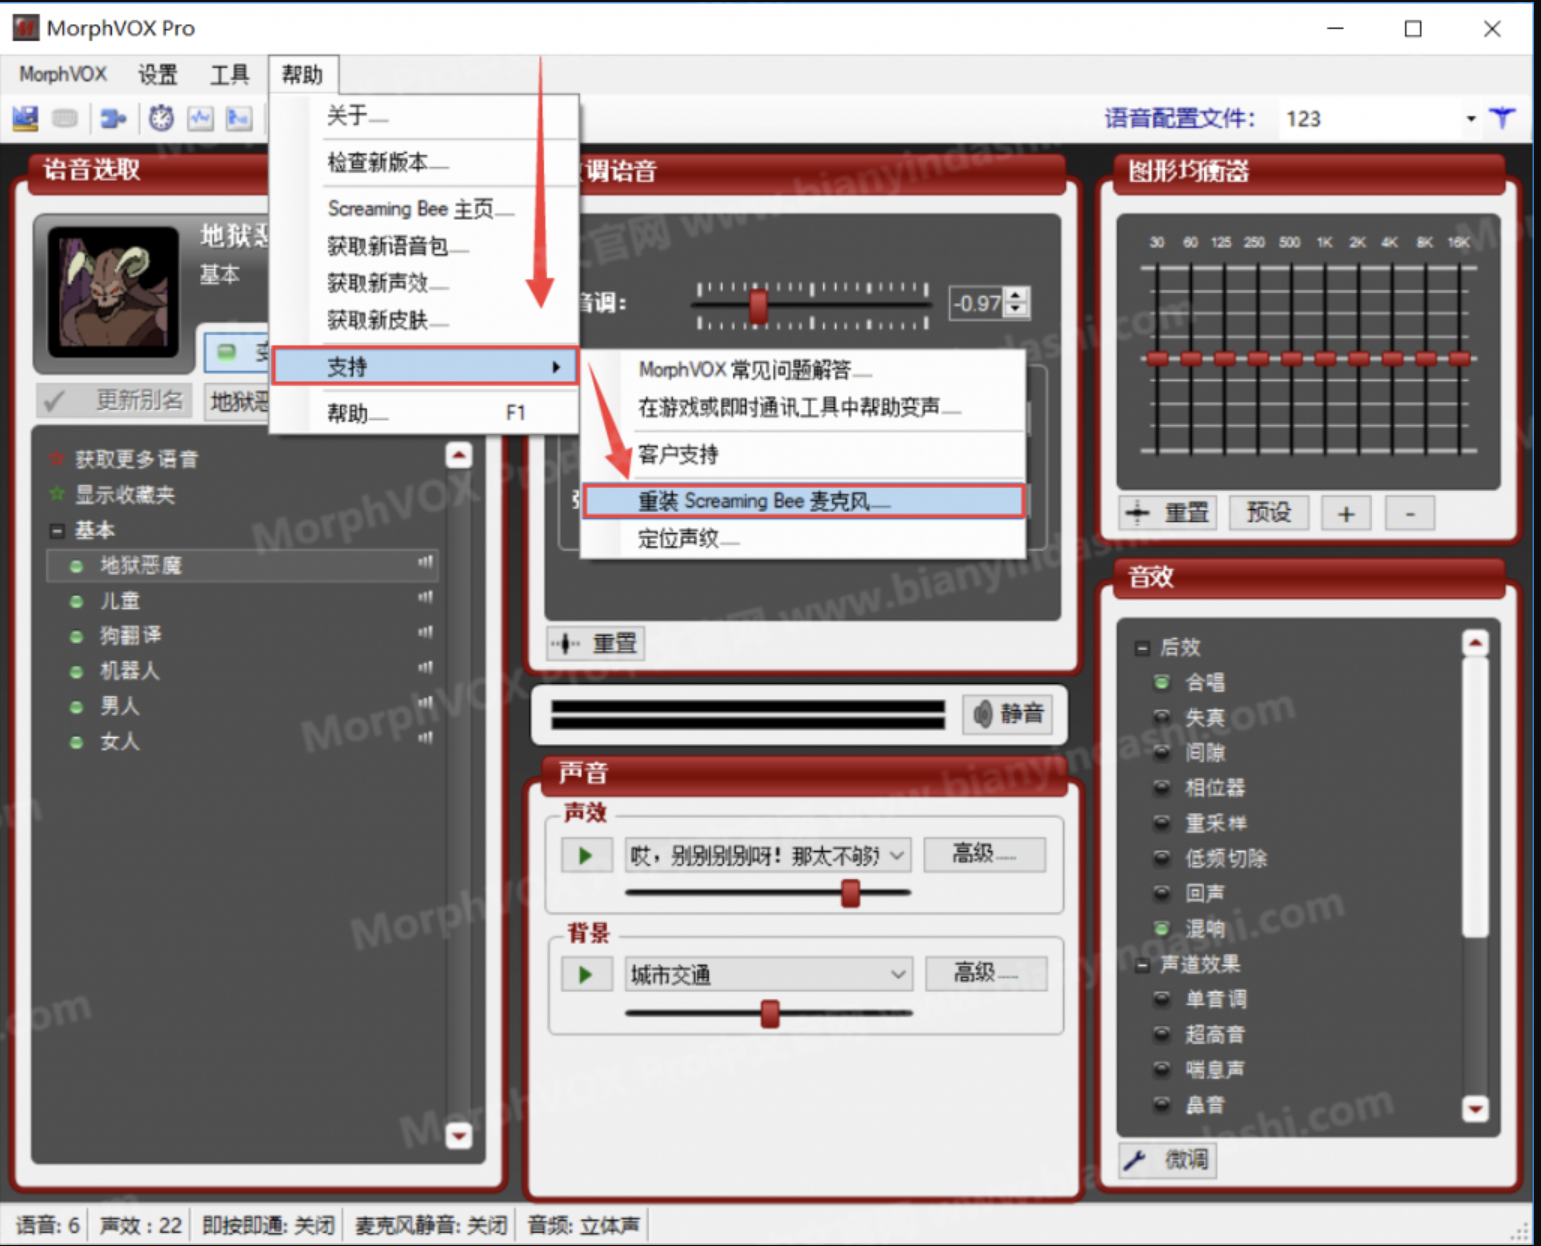Viewport: 1541px width, 1246px height.
Task: Click the speaker icon in 静音 button
Action: [983, 714]
